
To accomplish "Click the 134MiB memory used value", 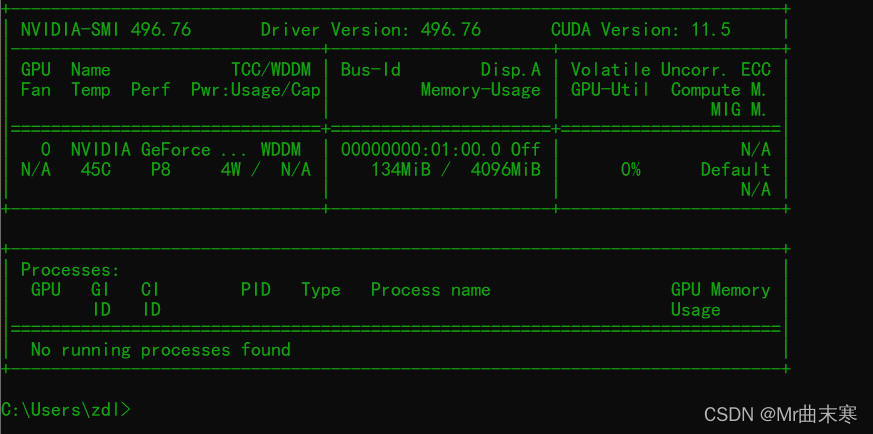I will [401, 170].
